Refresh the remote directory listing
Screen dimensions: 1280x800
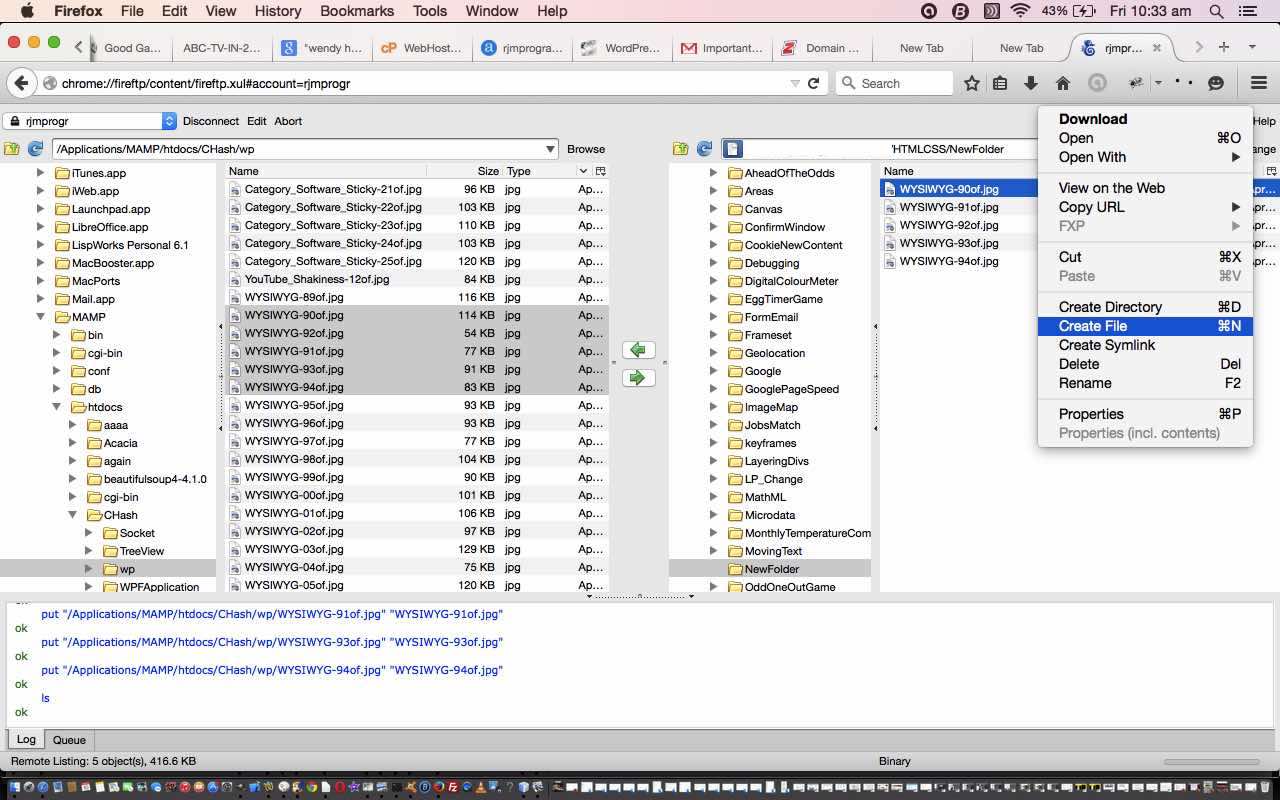[704, 149]
